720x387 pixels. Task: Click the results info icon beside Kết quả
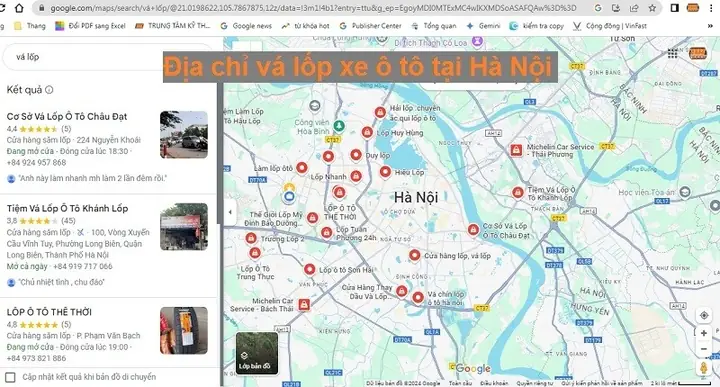pyautogui.click(x=49, y=90)
